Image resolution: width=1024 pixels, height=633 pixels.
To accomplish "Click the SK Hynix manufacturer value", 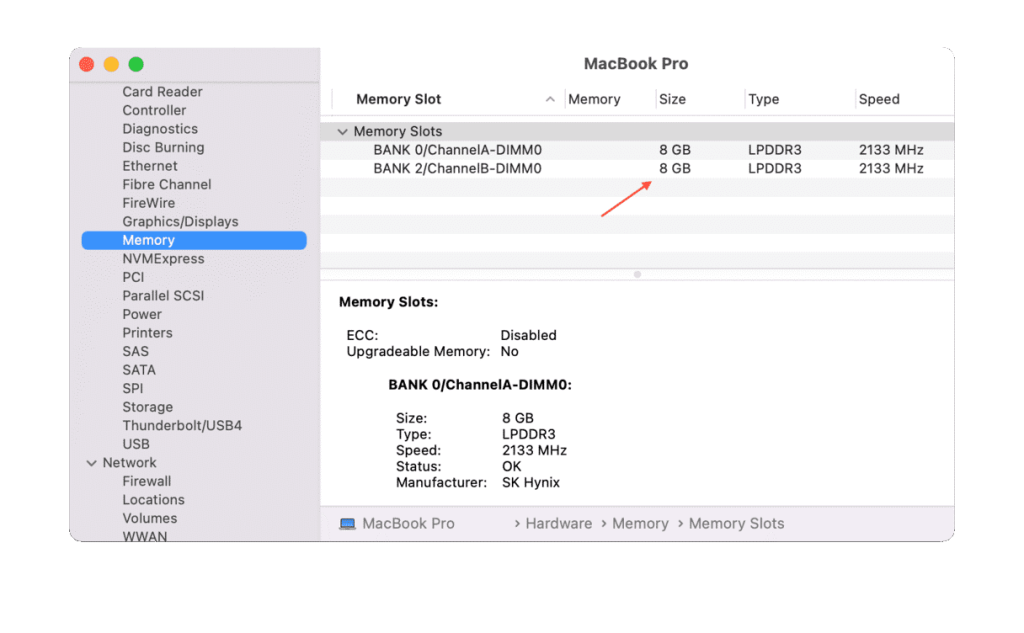I will [530, 483].
